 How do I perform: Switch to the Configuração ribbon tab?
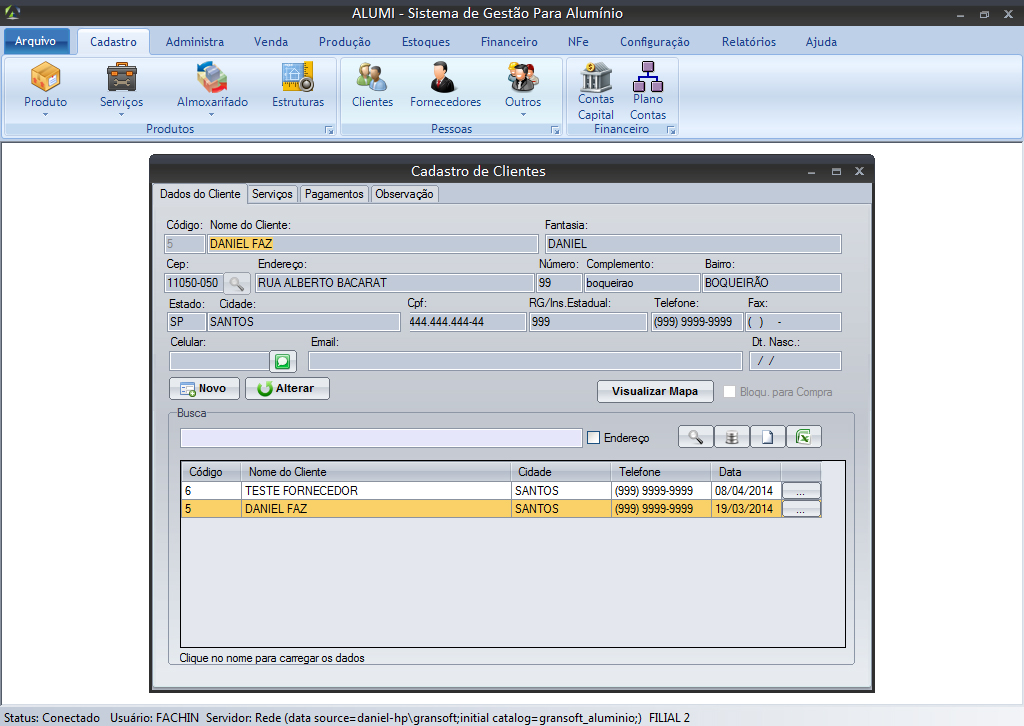(x=654, y=42)
